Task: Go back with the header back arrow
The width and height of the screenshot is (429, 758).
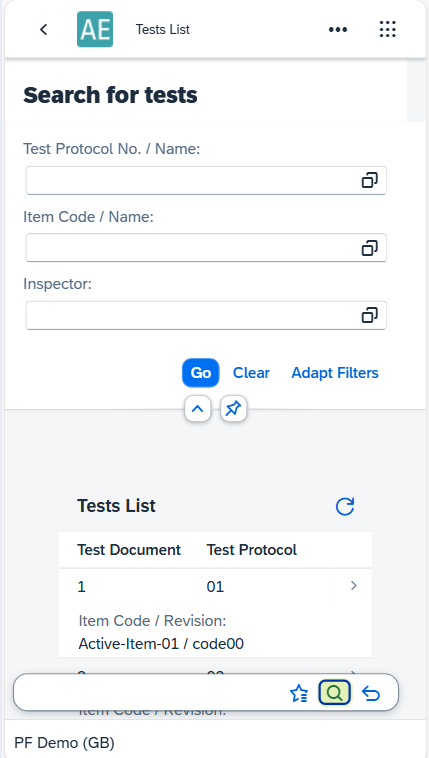Action: (x=44, y=29)
